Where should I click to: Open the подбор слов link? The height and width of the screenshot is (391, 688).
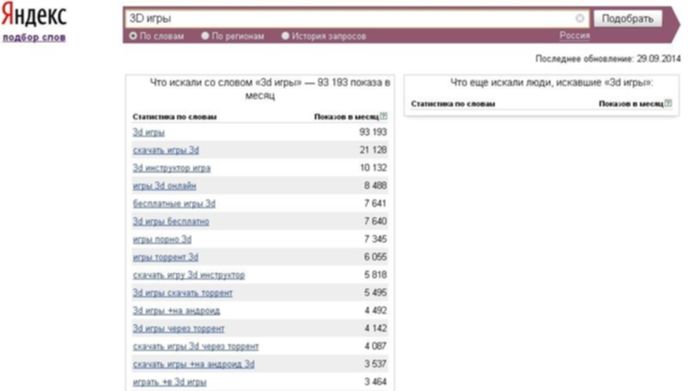coord(34,37)
